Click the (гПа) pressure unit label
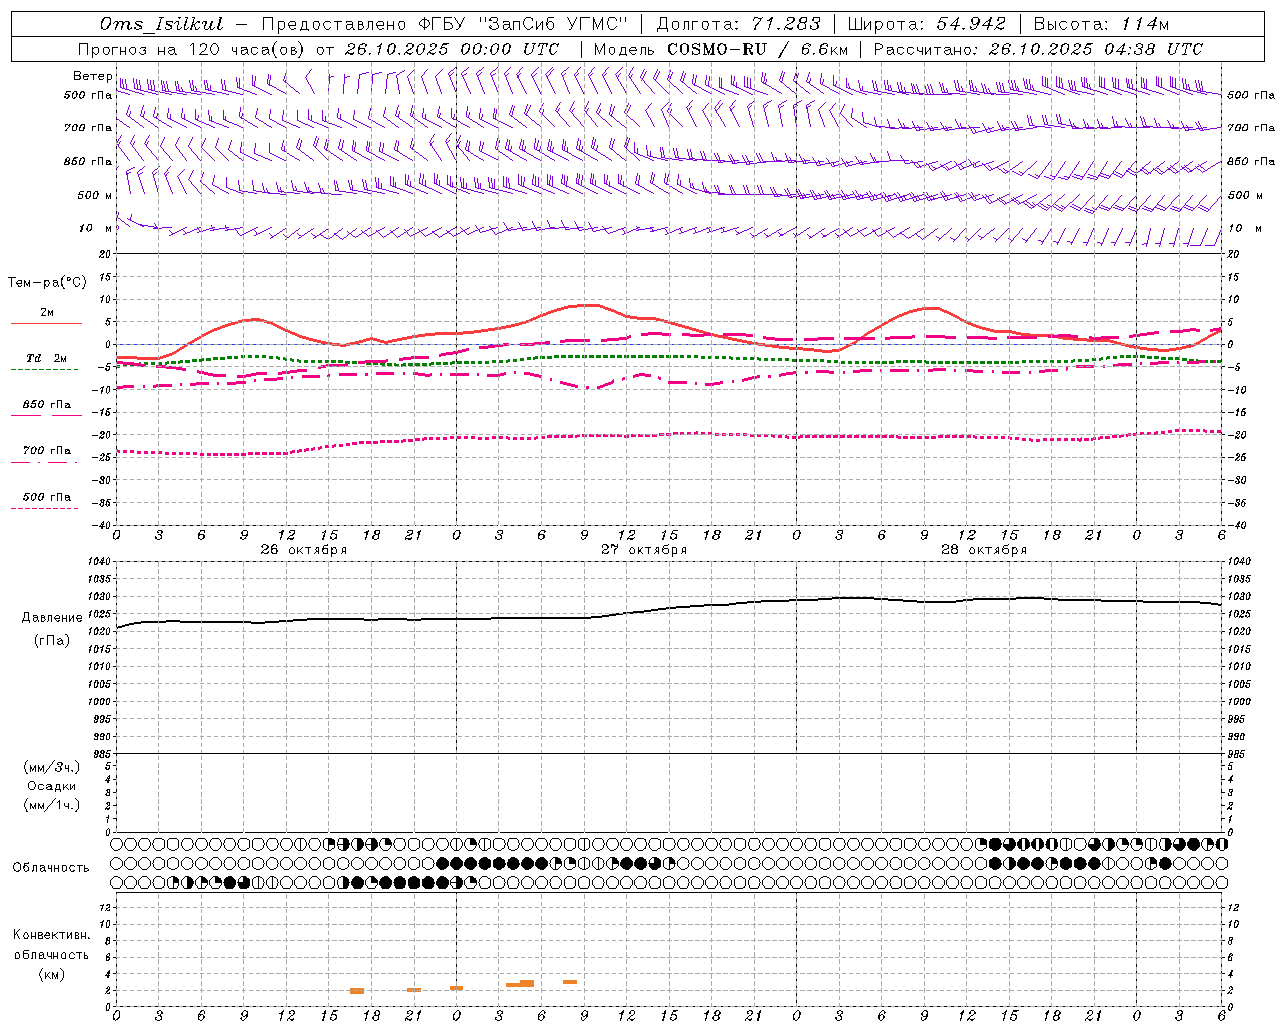The image size is (1280, 1024). pyautogui.click(x=52, y=640)
